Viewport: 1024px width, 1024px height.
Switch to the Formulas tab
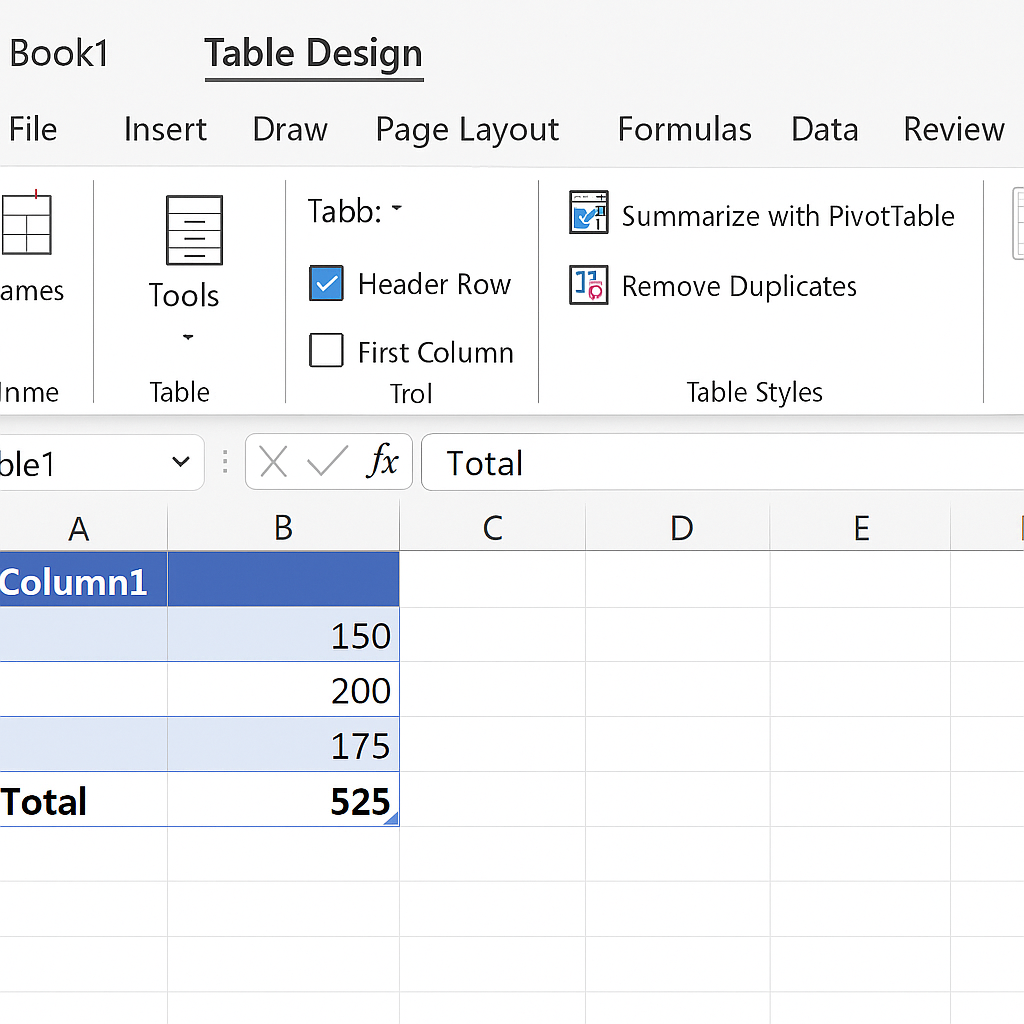coord(684,129)
